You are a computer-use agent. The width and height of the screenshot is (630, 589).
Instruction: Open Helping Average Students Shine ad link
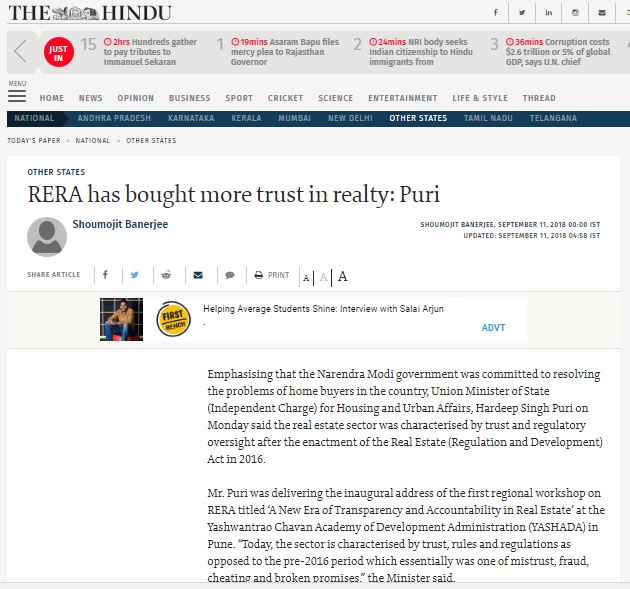pos(323,309)
